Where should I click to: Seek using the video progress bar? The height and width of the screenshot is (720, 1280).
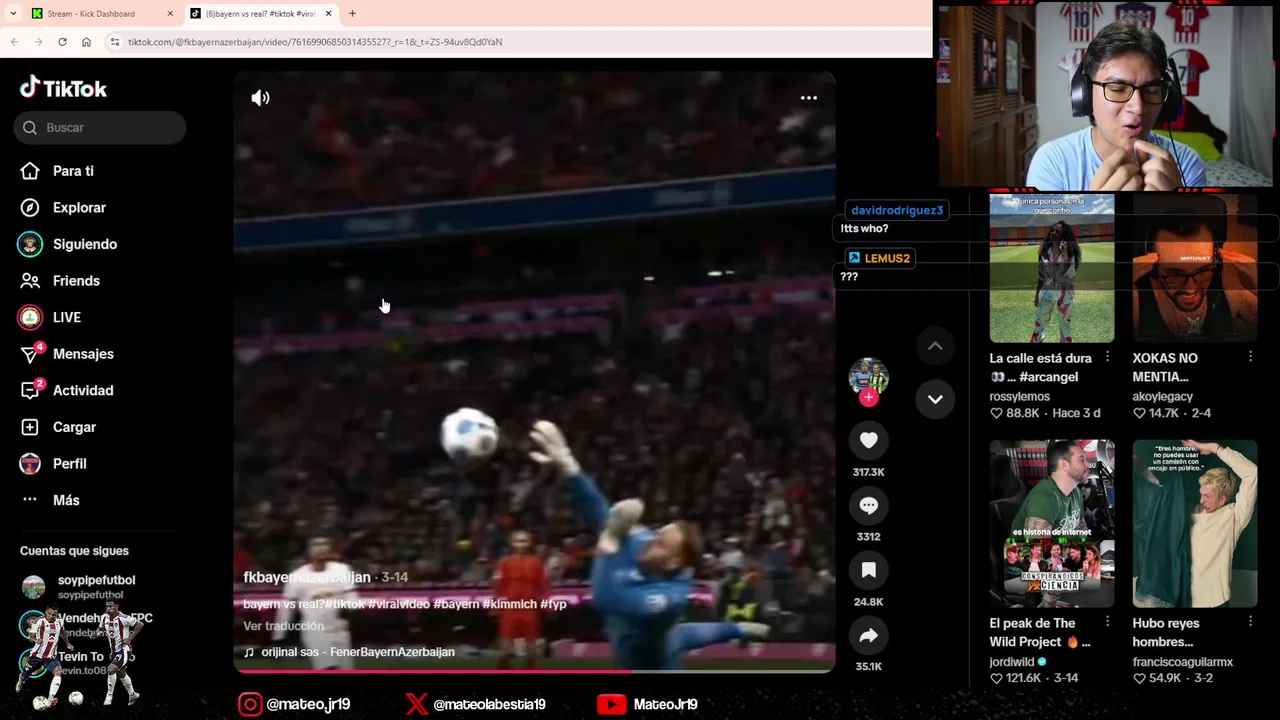[534, 670]
